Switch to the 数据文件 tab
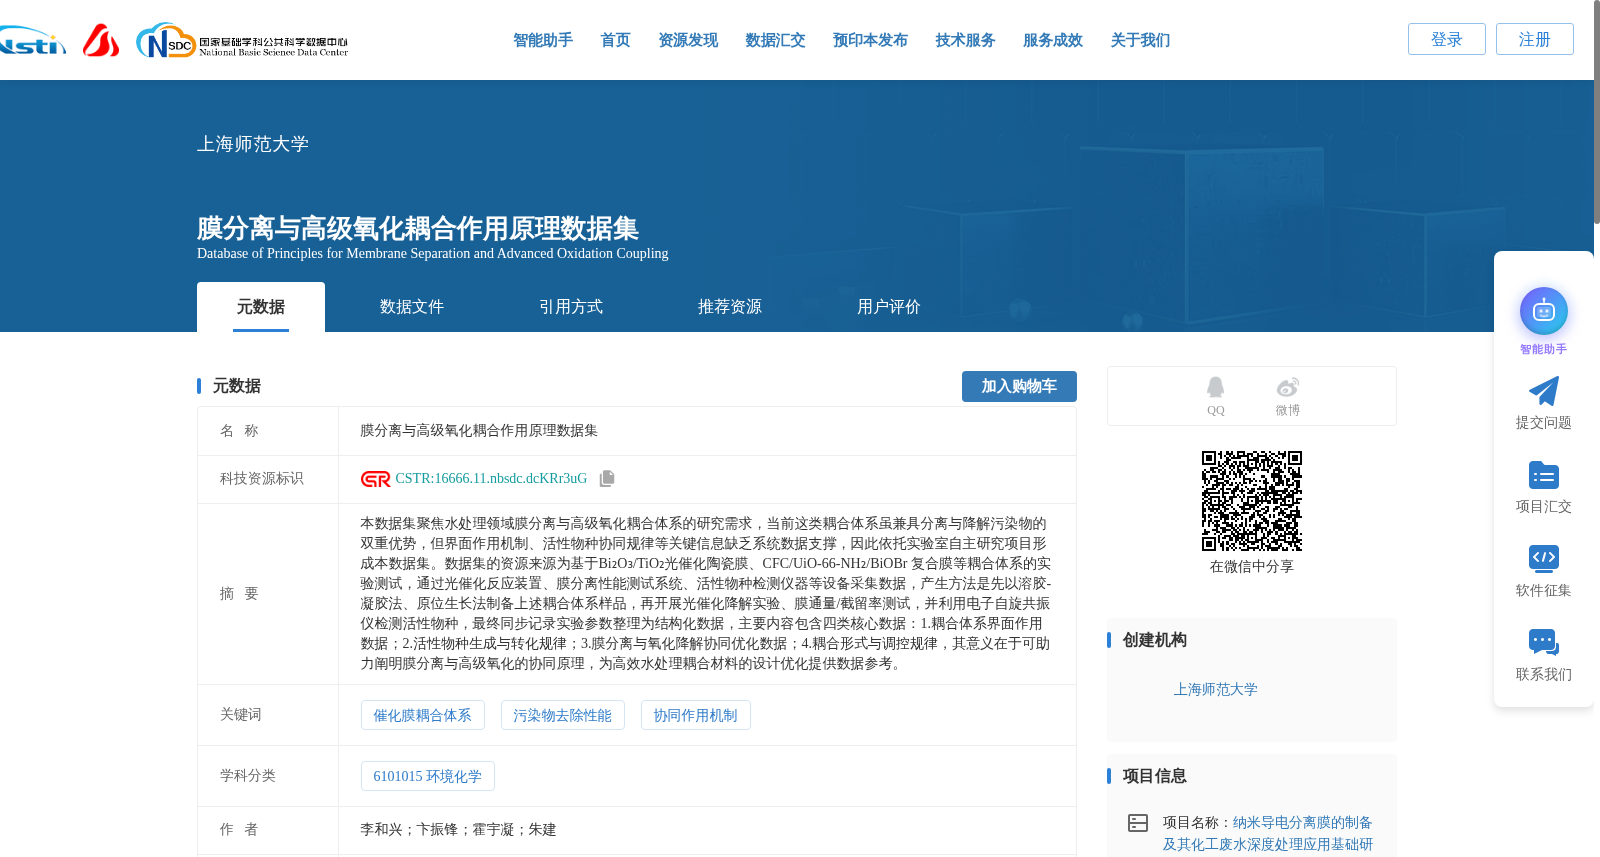 pyautogui.click(x=412, y=307)
